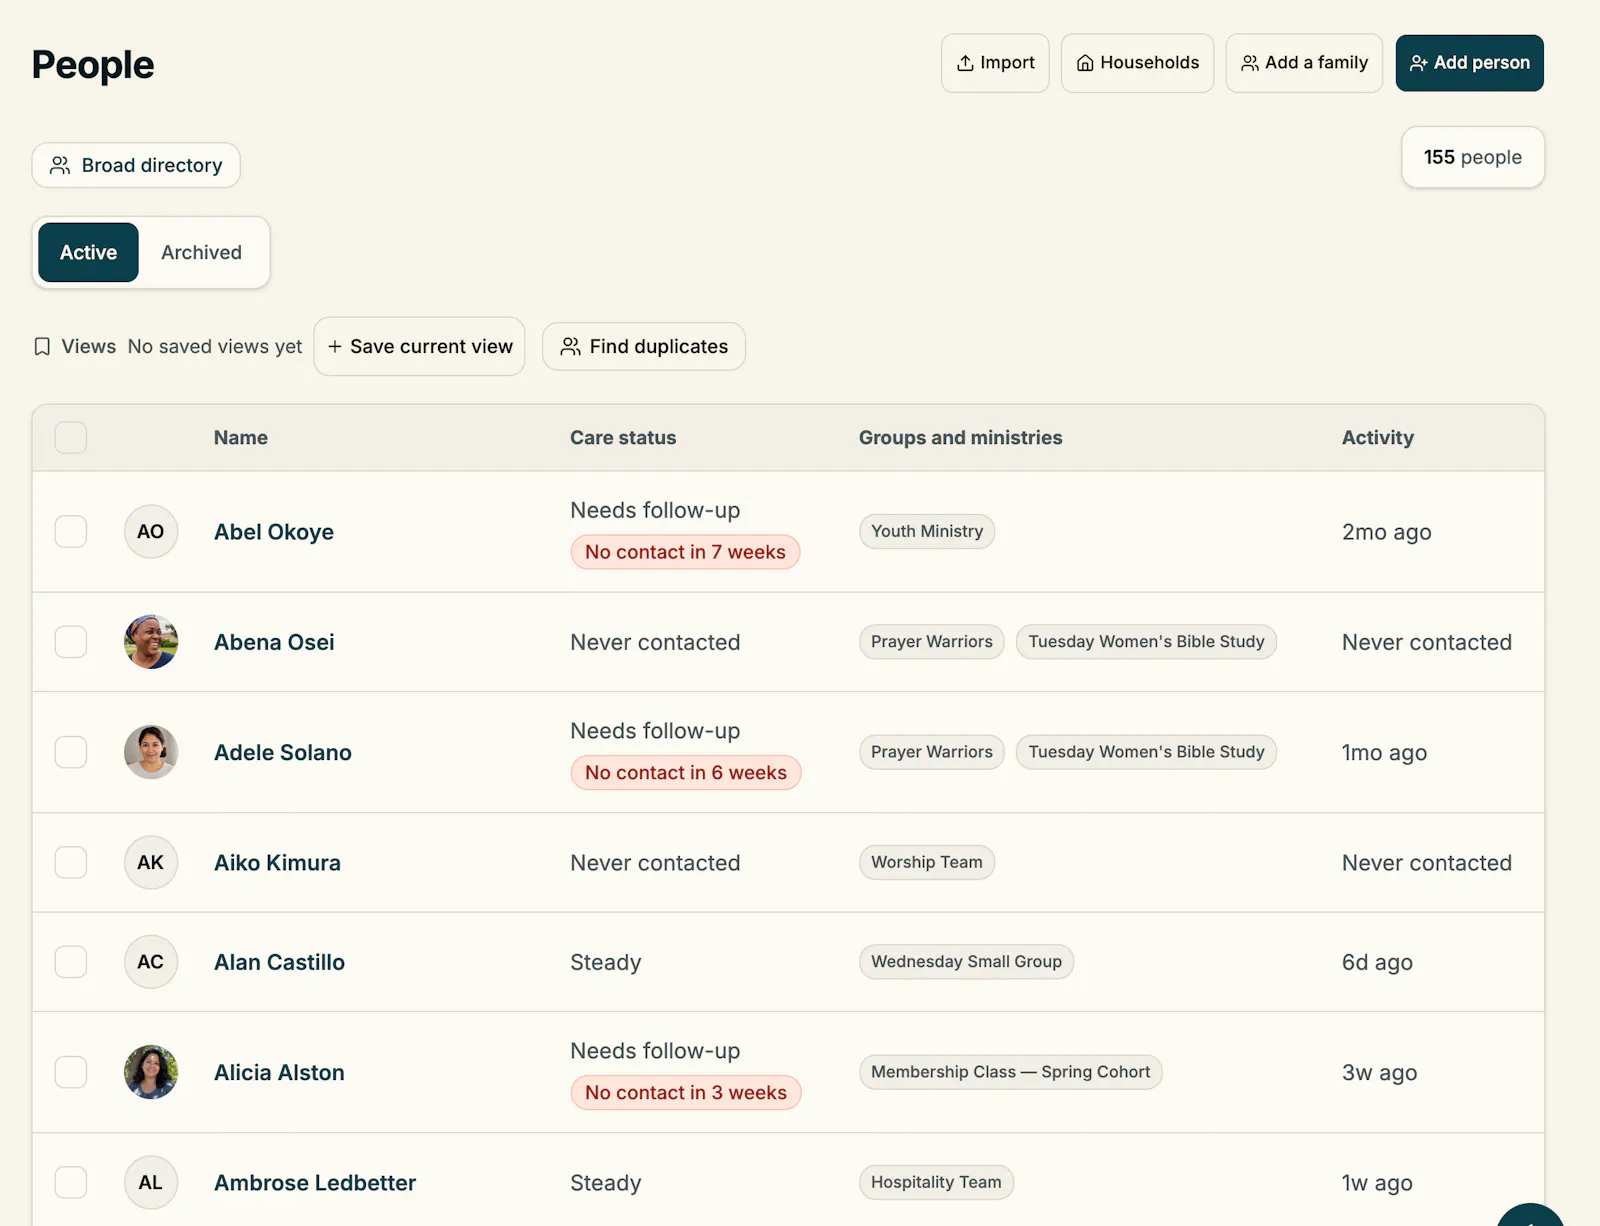Click the Name column header
1600x1226 pixels.
[x=240, y=438]
